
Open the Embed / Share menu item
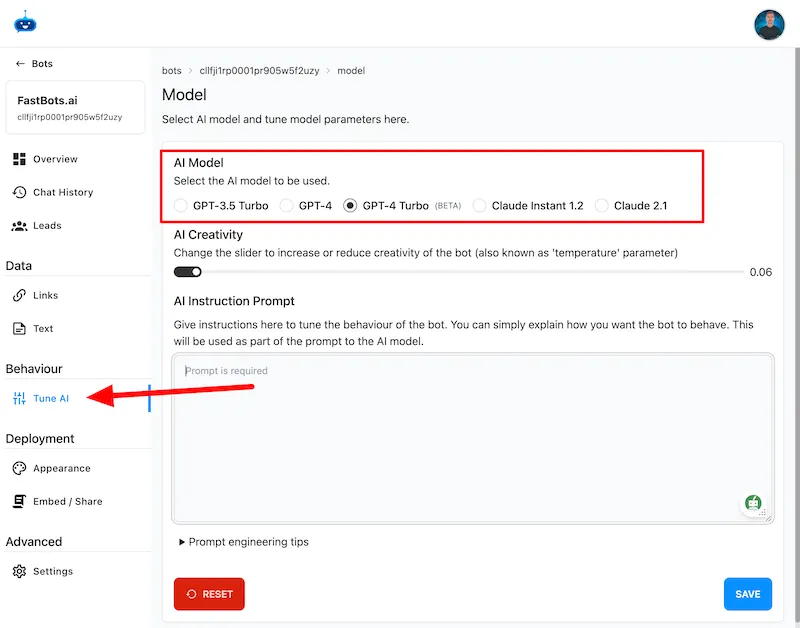67,501
